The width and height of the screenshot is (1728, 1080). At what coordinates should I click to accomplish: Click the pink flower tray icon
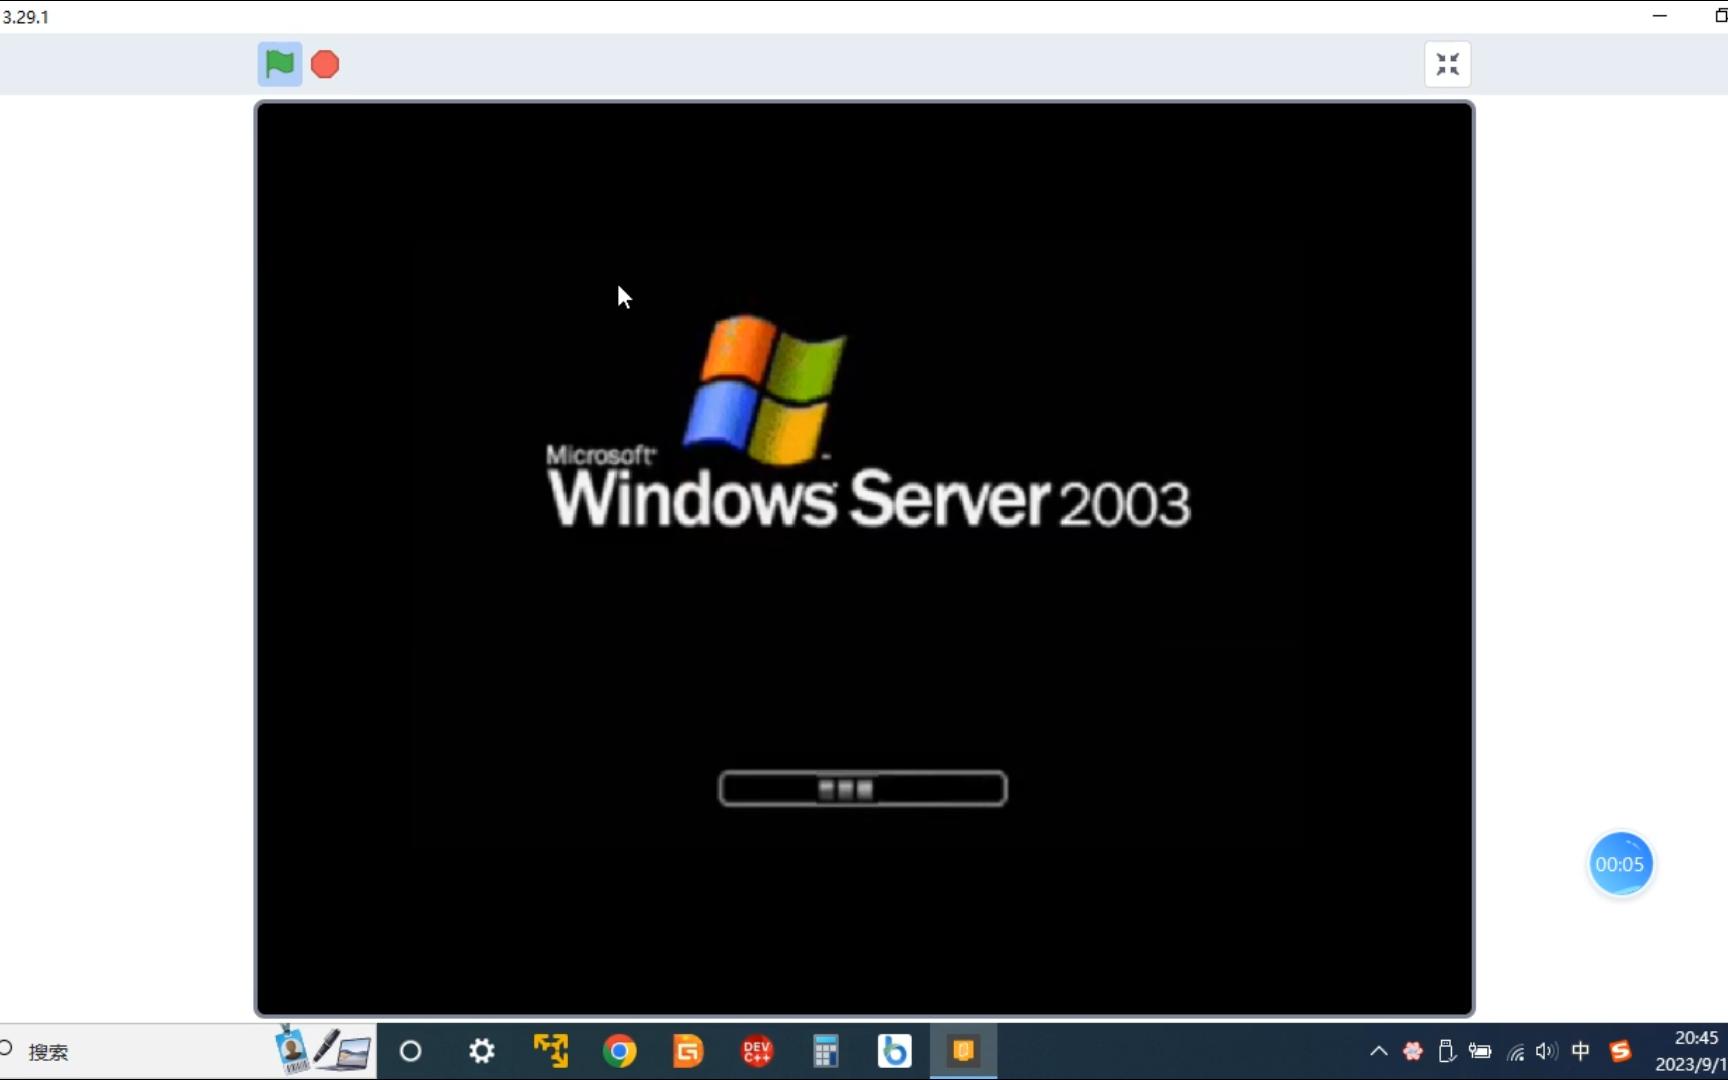[x=1413, y=1051]
